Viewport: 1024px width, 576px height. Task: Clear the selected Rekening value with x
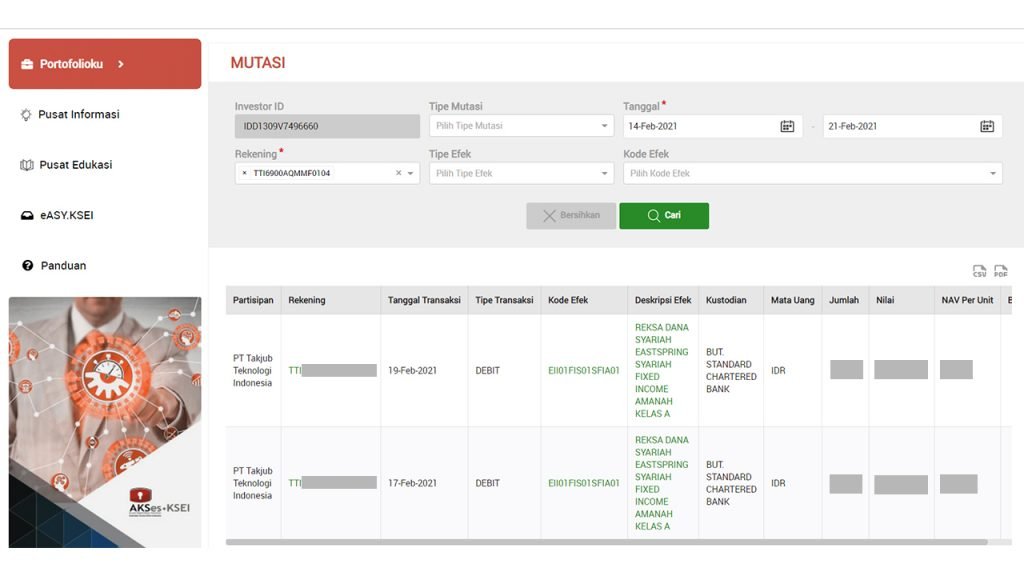398,173
